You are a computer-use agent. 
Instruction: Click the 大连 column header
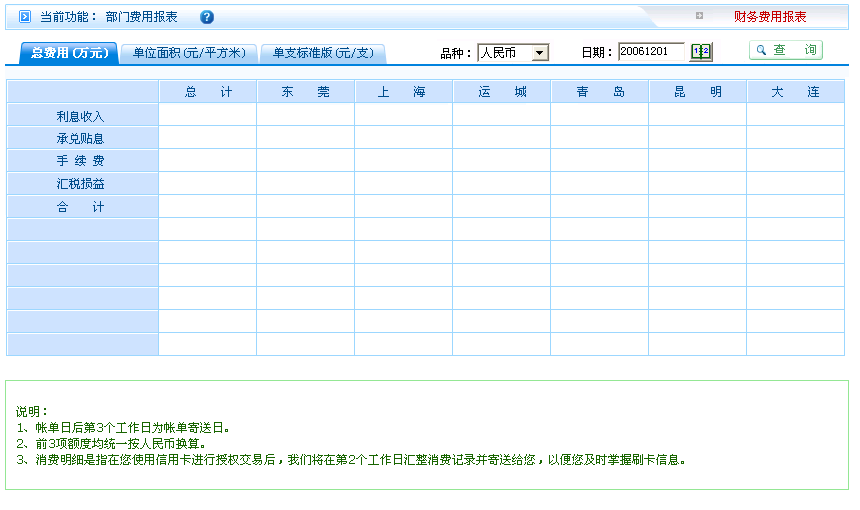tap(795, 92)
